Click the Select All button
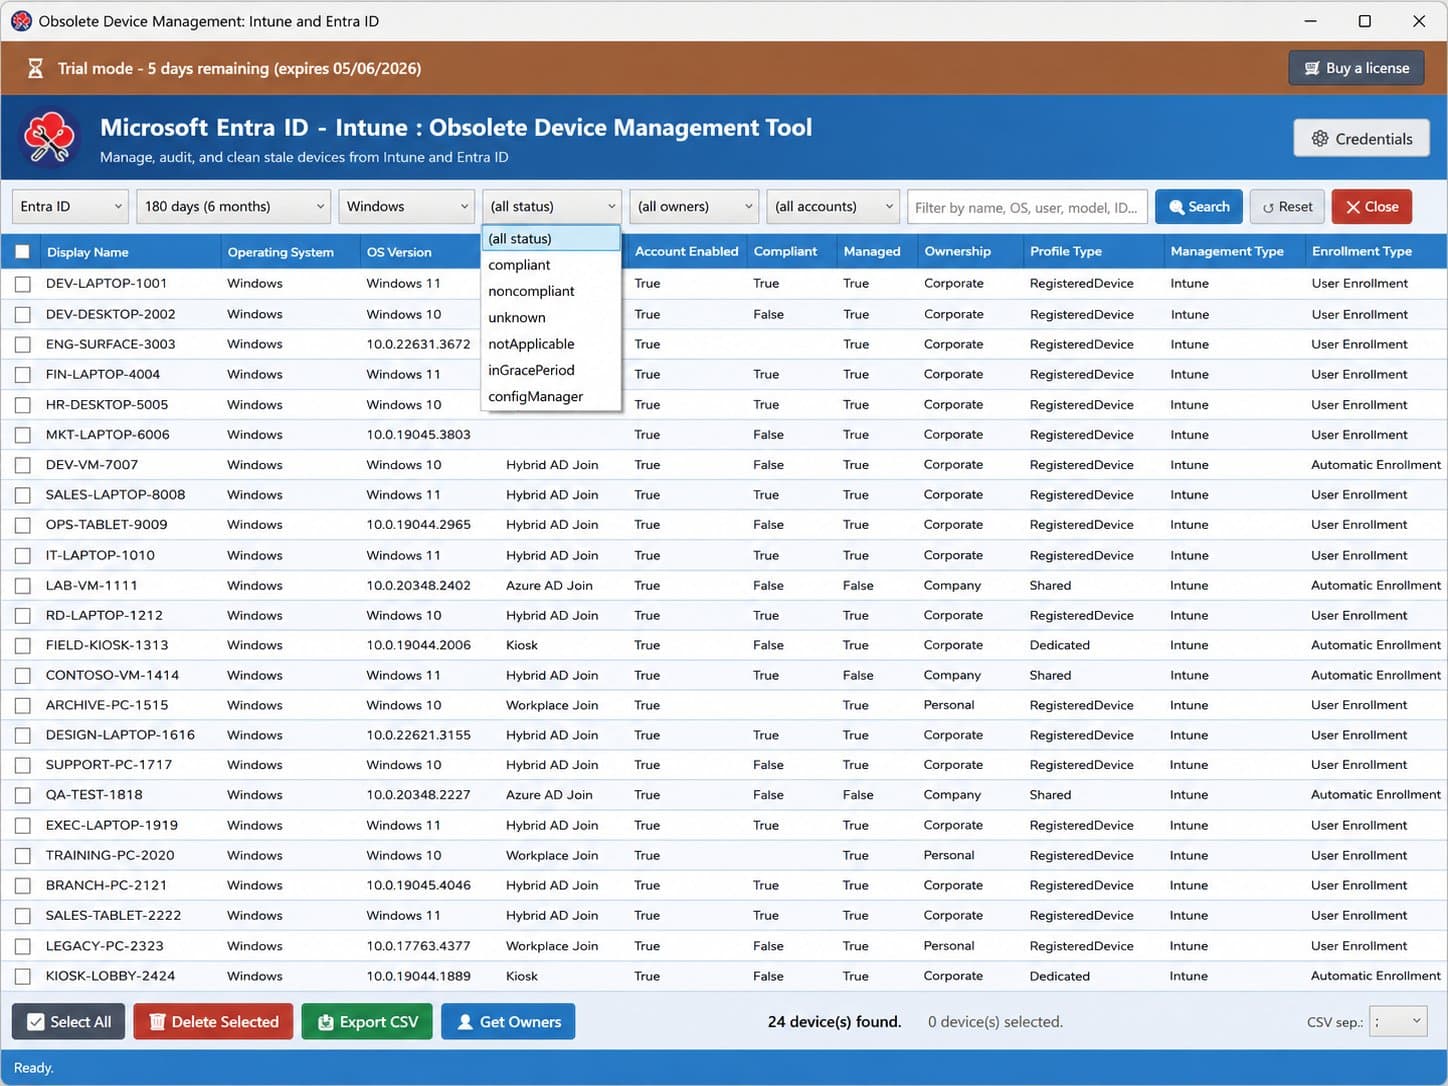 [68, 1022]
